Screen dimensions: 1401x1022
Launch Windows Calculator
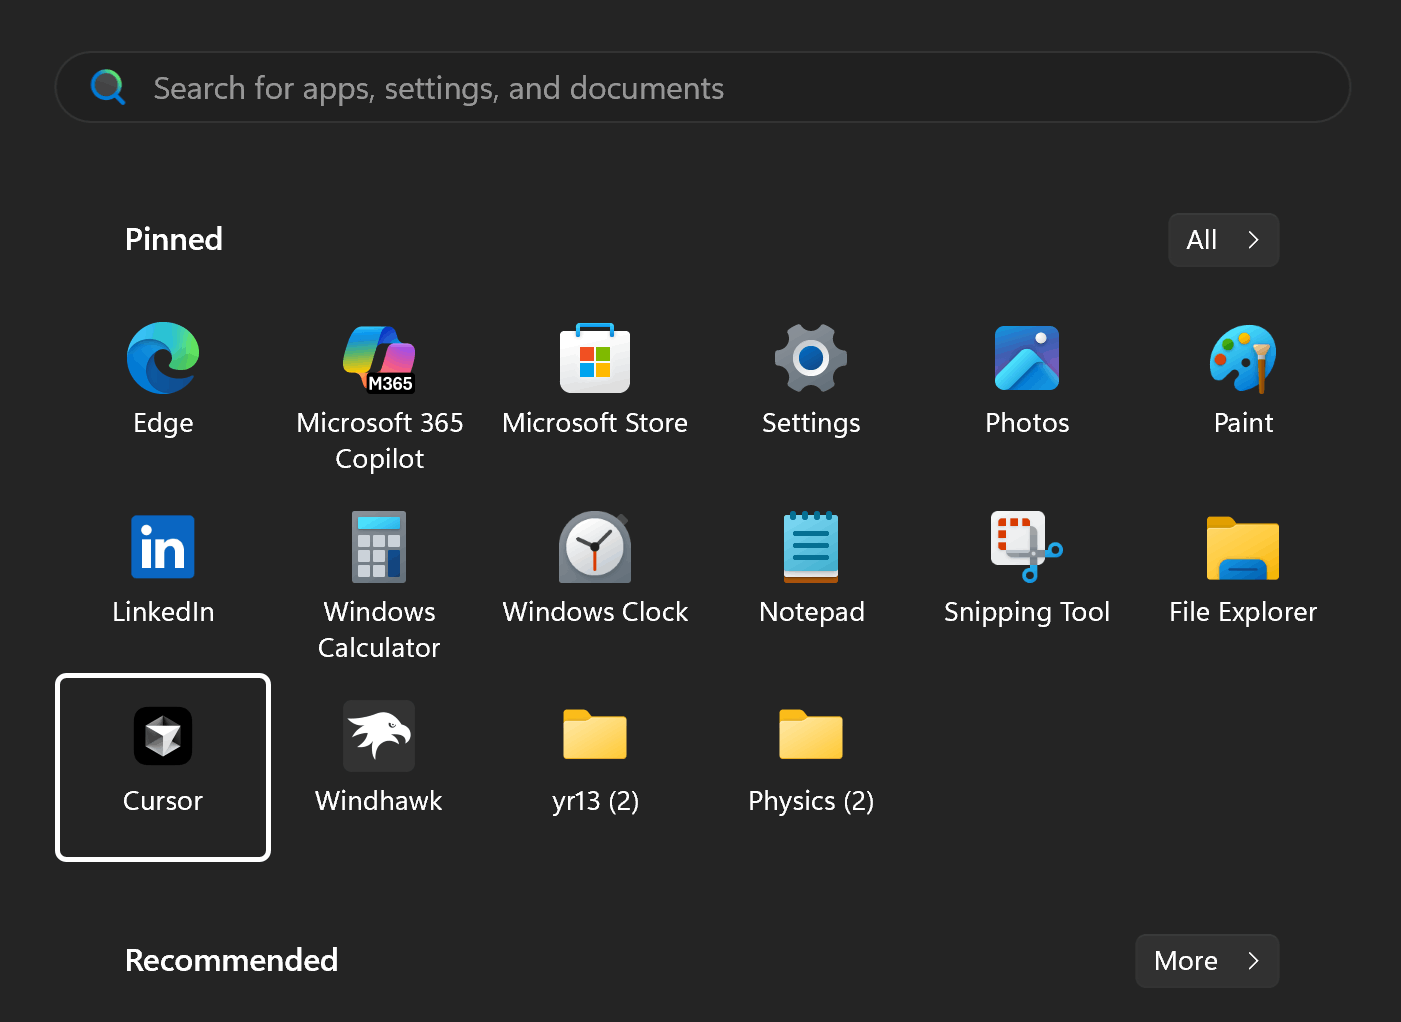click(x=379, y=547)
